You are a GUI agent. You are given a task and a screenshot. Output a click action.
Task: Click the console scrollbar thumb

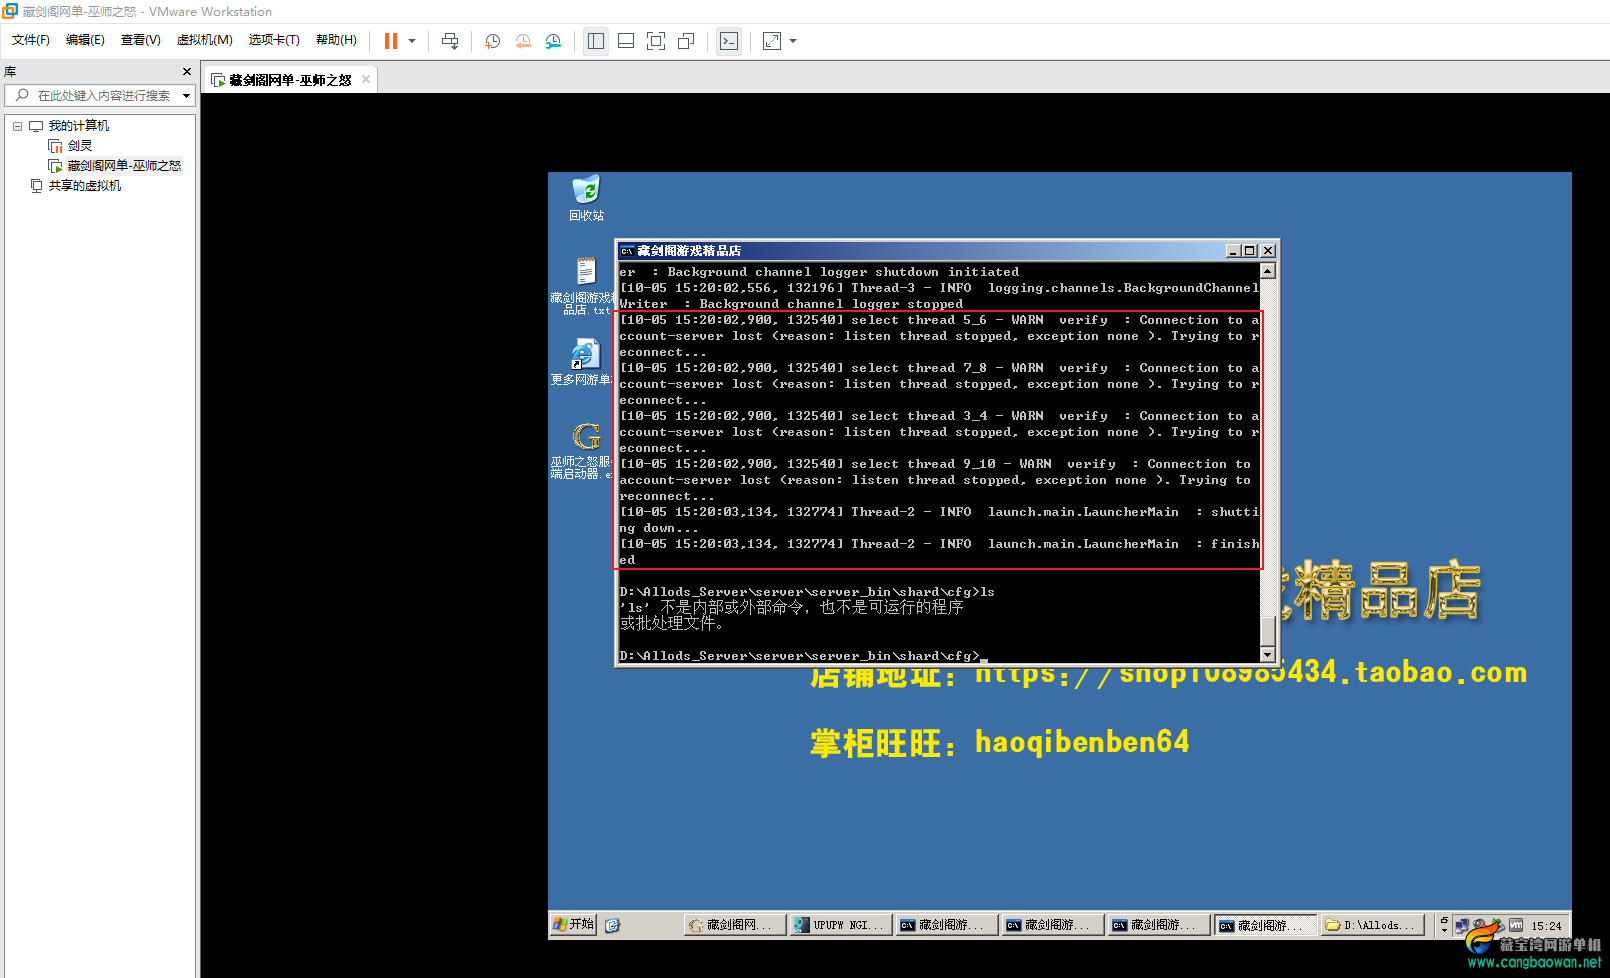pyautogui.click(x=1268, y=632)
